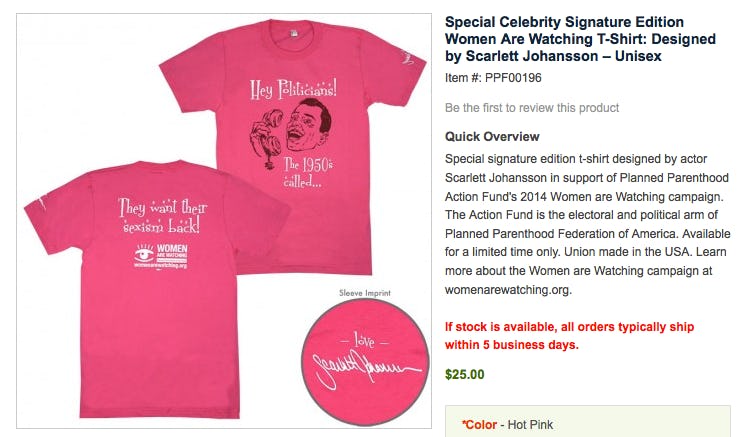Click the Scarlett Johansson signature imprint

point(365,368)
